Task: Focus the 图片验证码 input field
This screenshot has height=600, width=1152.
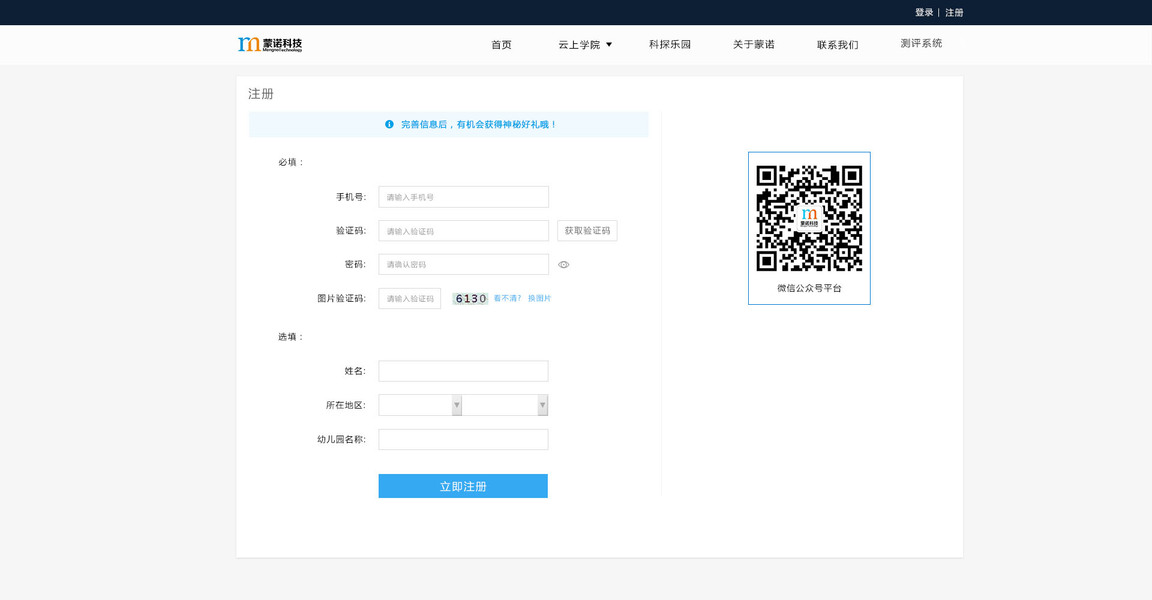Action: click(x=410, y=298)
